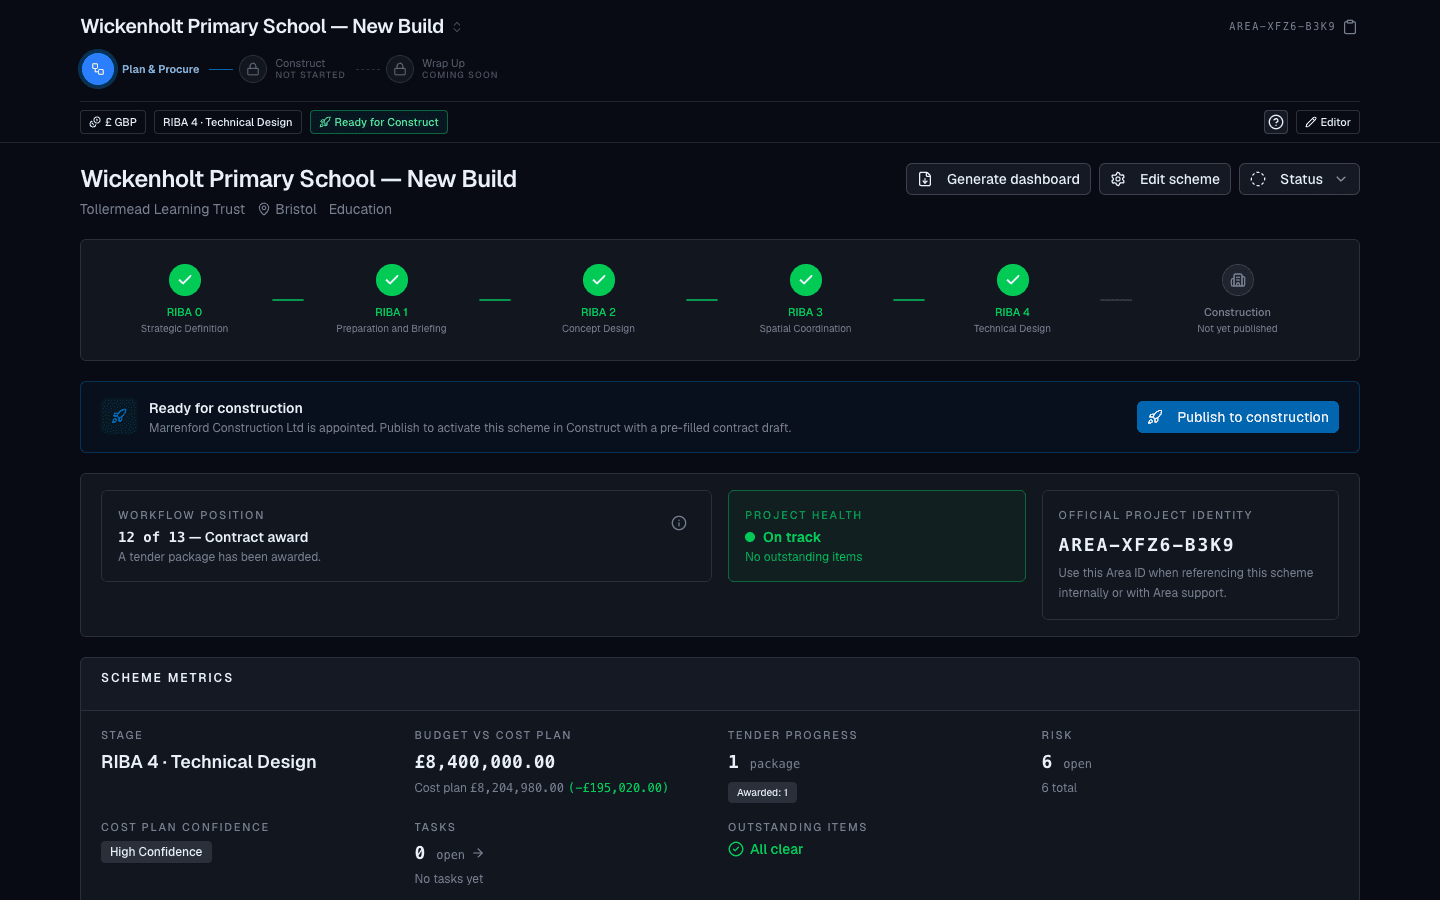Follow the open tasks arrow link
Image resolution: width=1440 pixels, height=900 pixels.
coord(478,853)
